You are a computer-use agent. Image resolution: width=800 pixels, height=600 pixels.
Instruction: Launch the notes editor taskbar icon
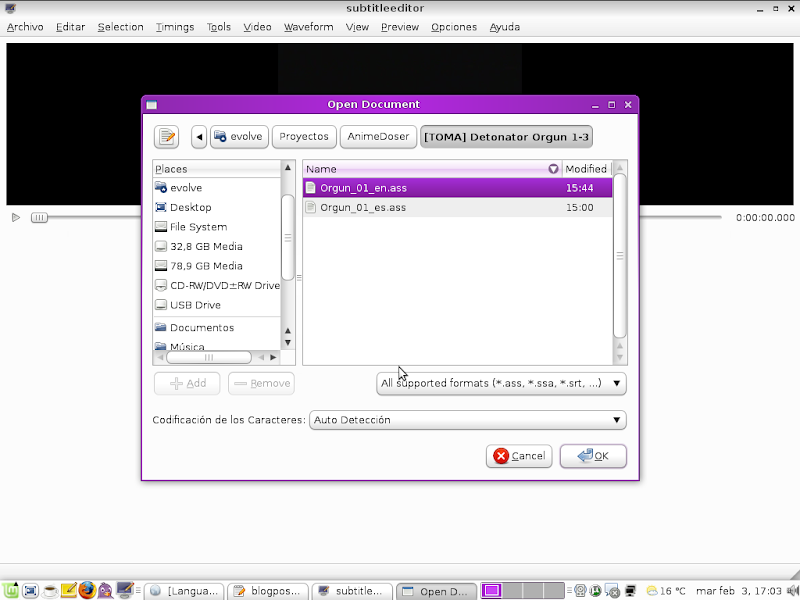pyautogui.click(x=69, y=590)
